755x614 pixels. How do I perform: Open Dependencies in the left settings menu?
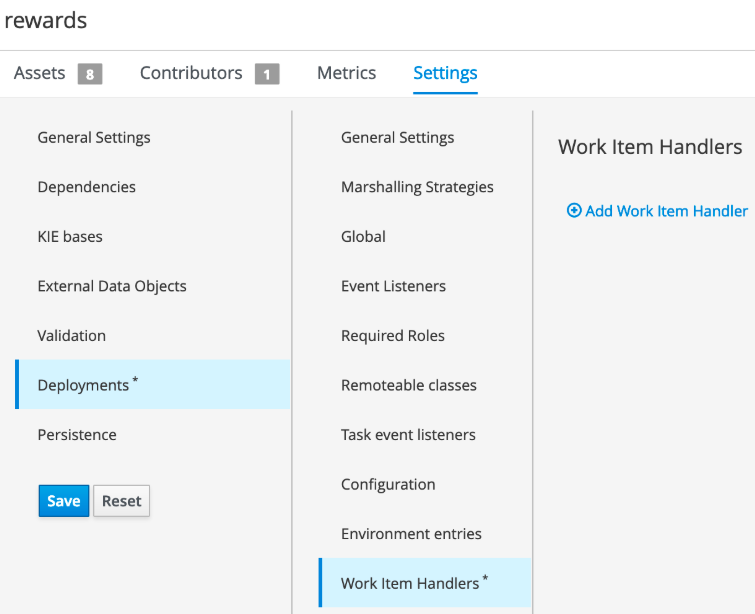pos(86,187)
